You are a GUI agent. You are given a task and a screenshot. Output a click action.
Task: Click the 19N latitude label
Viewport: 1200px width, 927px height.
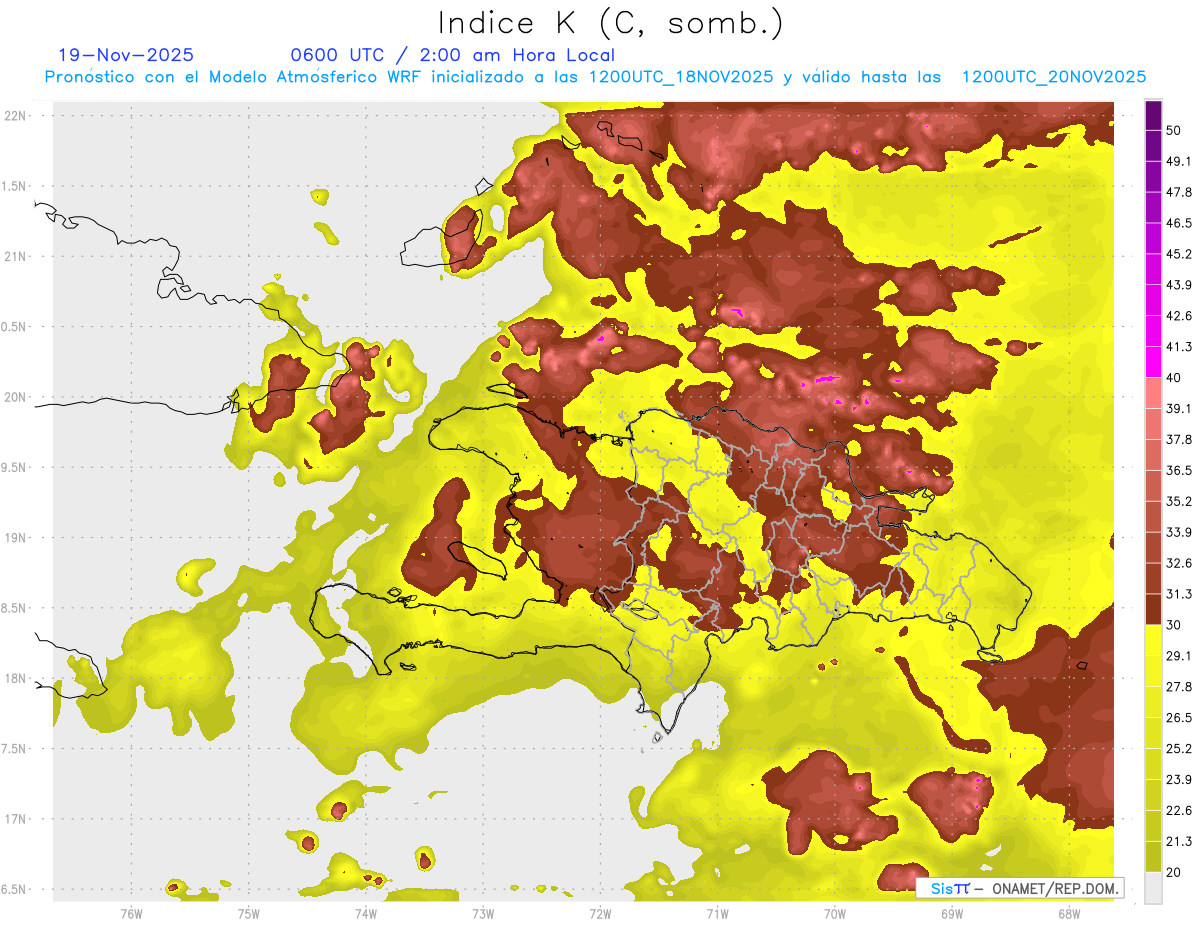point(17,538)
